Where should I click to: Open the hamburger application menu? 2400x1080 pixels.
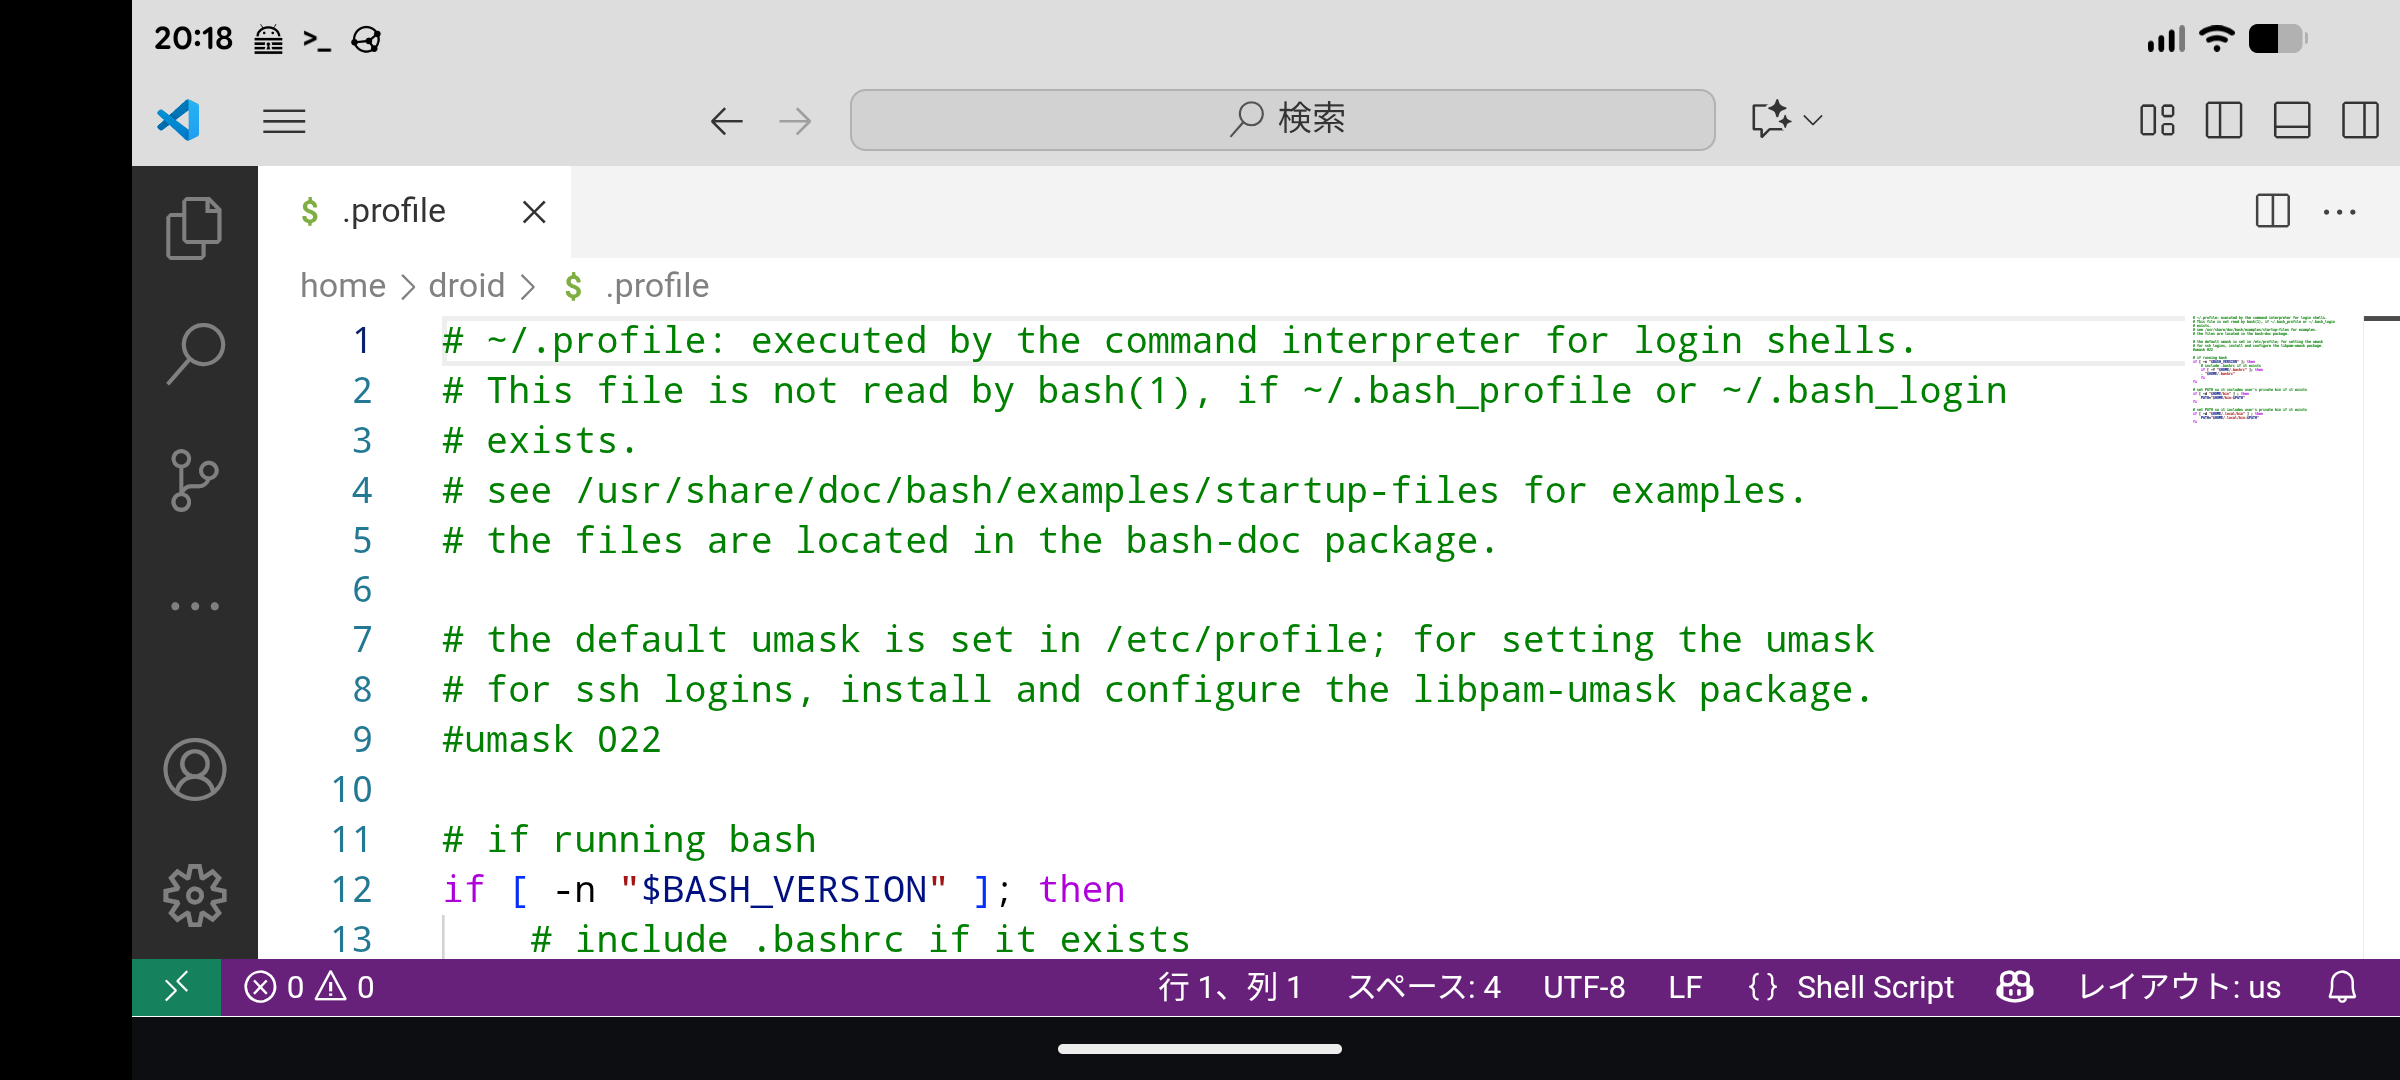[x=284, y=121]
